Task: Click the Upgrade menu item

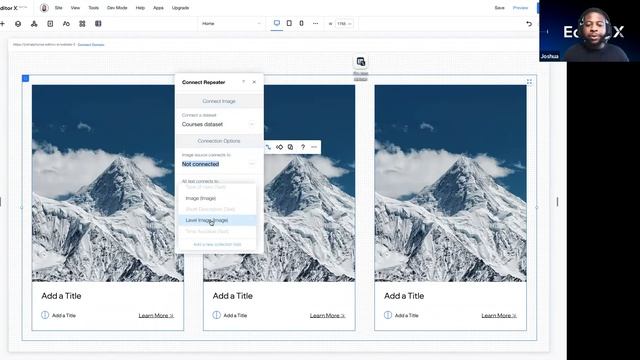Action: (180, 8)
